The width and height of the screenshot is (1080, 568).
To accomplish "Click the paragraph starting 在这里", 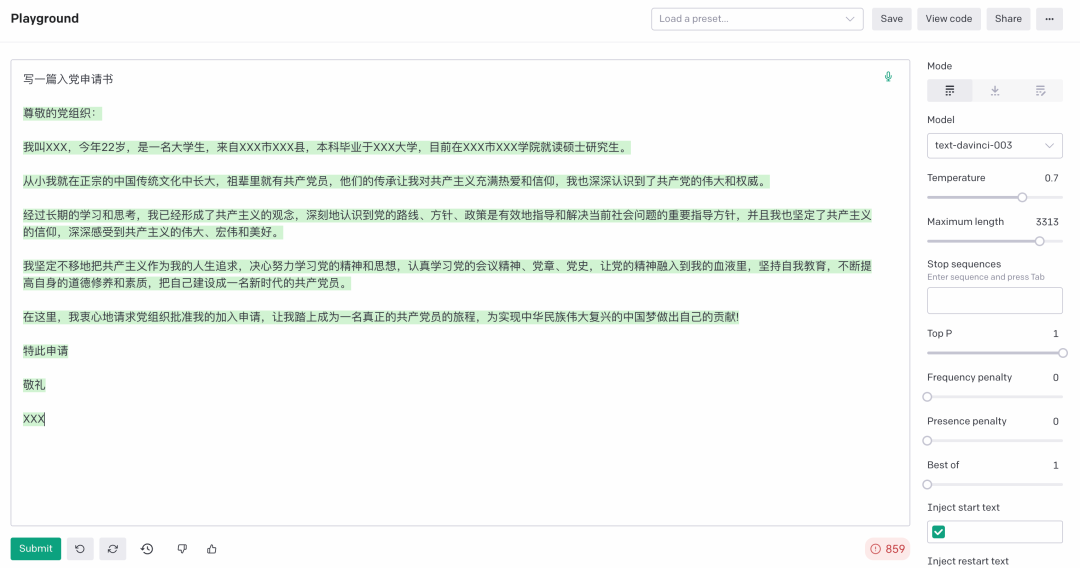I will coord(381,317).
